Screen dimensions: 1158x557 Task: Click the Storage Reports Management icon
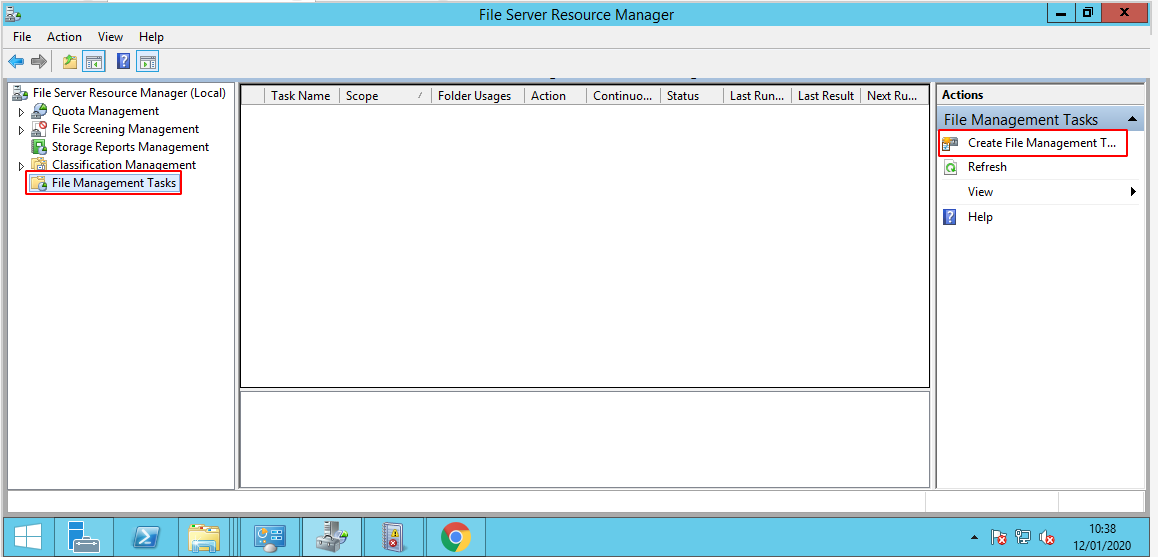tap(39, 147)
